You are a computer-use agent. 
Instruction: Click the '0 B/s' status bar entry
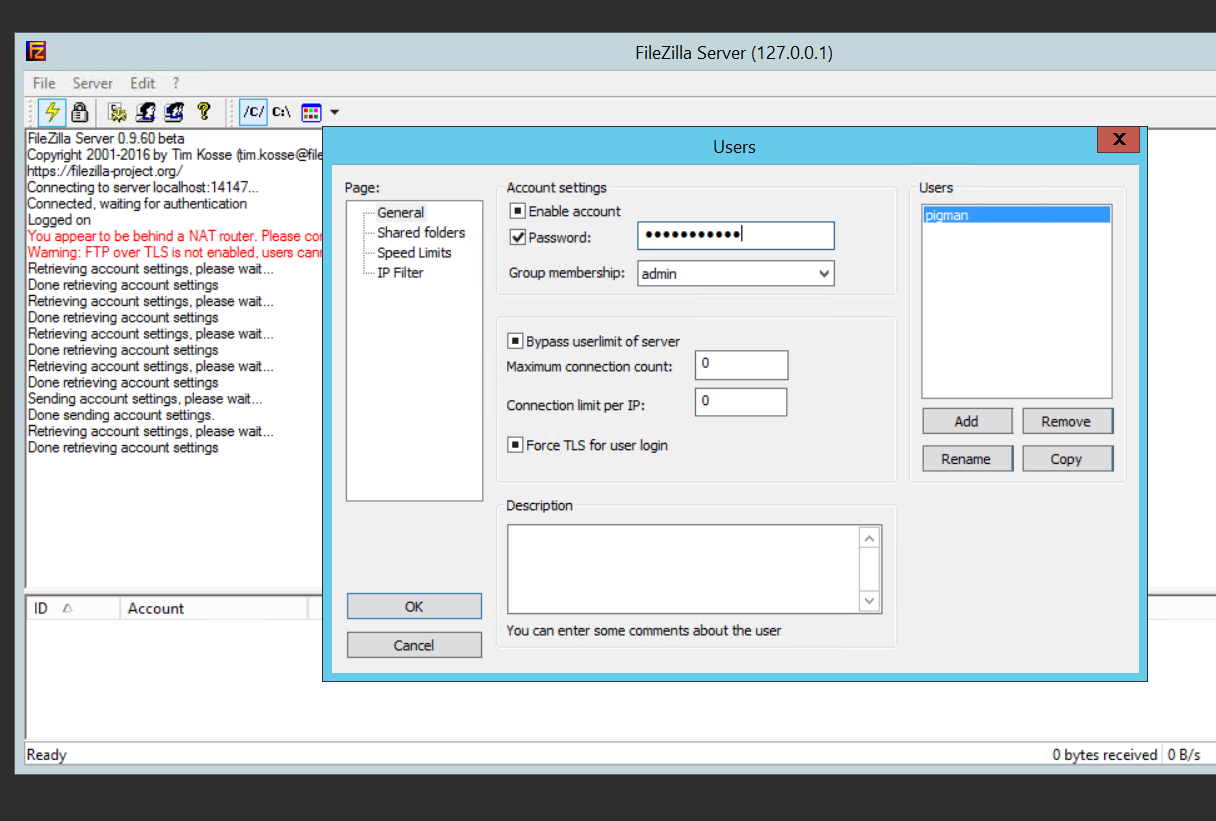(1184, 755)
